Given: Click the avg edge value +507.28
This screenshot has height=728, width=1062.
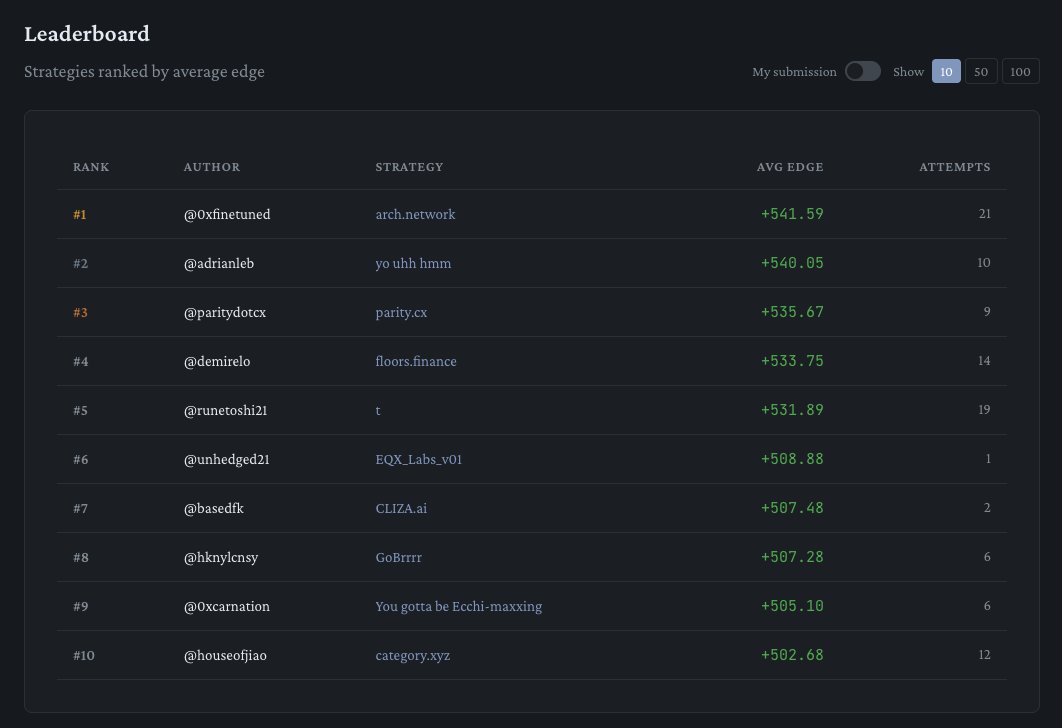Looking at the screenshot, I should [792, 556].
